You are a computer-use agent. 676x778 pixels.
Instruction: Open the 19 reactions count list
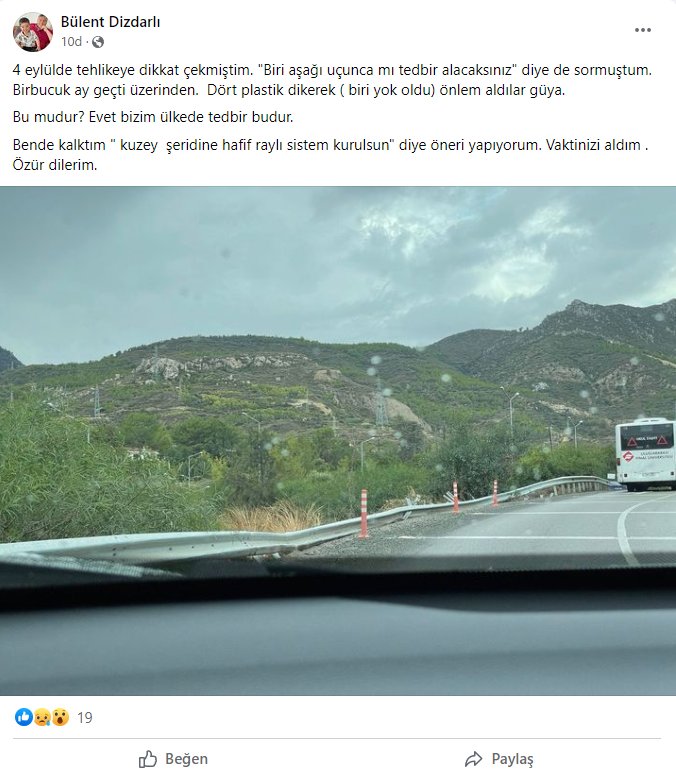(x=85, y=717)
